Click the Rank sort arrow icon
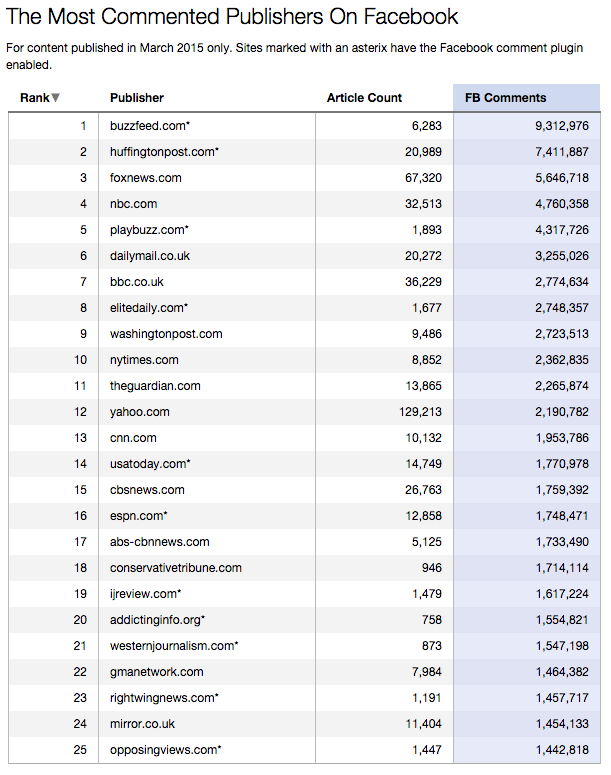This screenshot has width=611, height=775. [x=55, y=97]
